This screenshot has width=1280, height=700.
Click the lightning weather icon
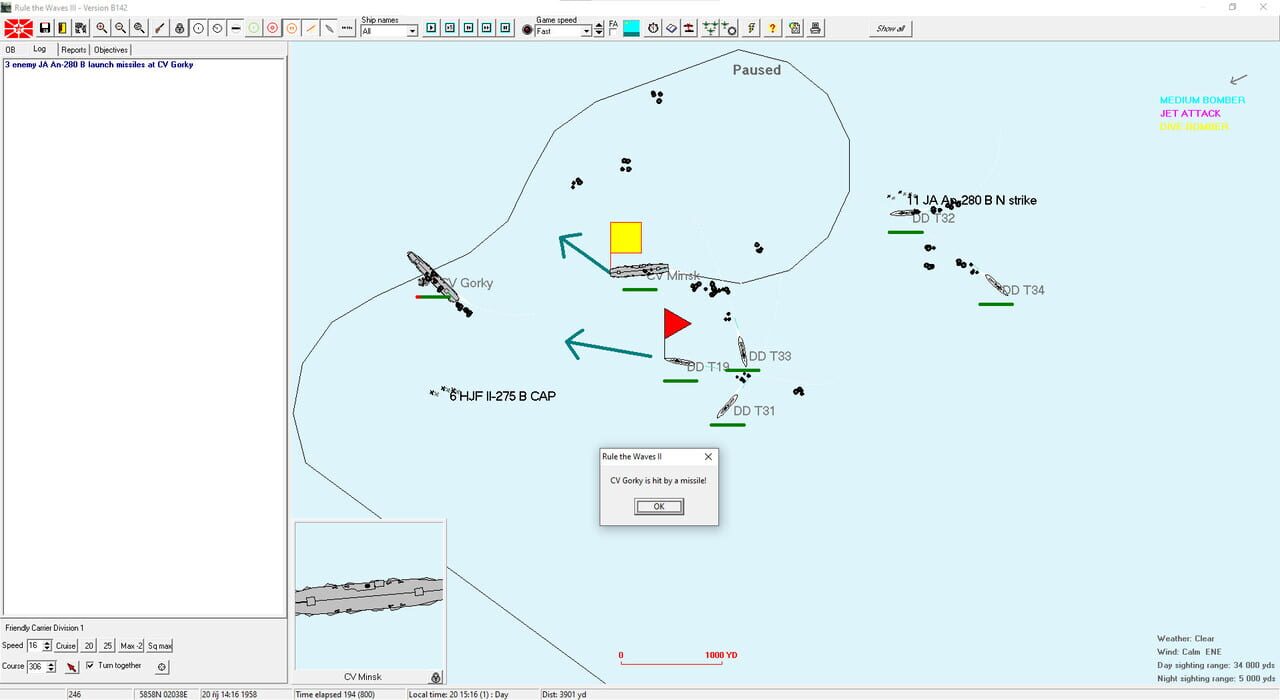tap(751, 27)
